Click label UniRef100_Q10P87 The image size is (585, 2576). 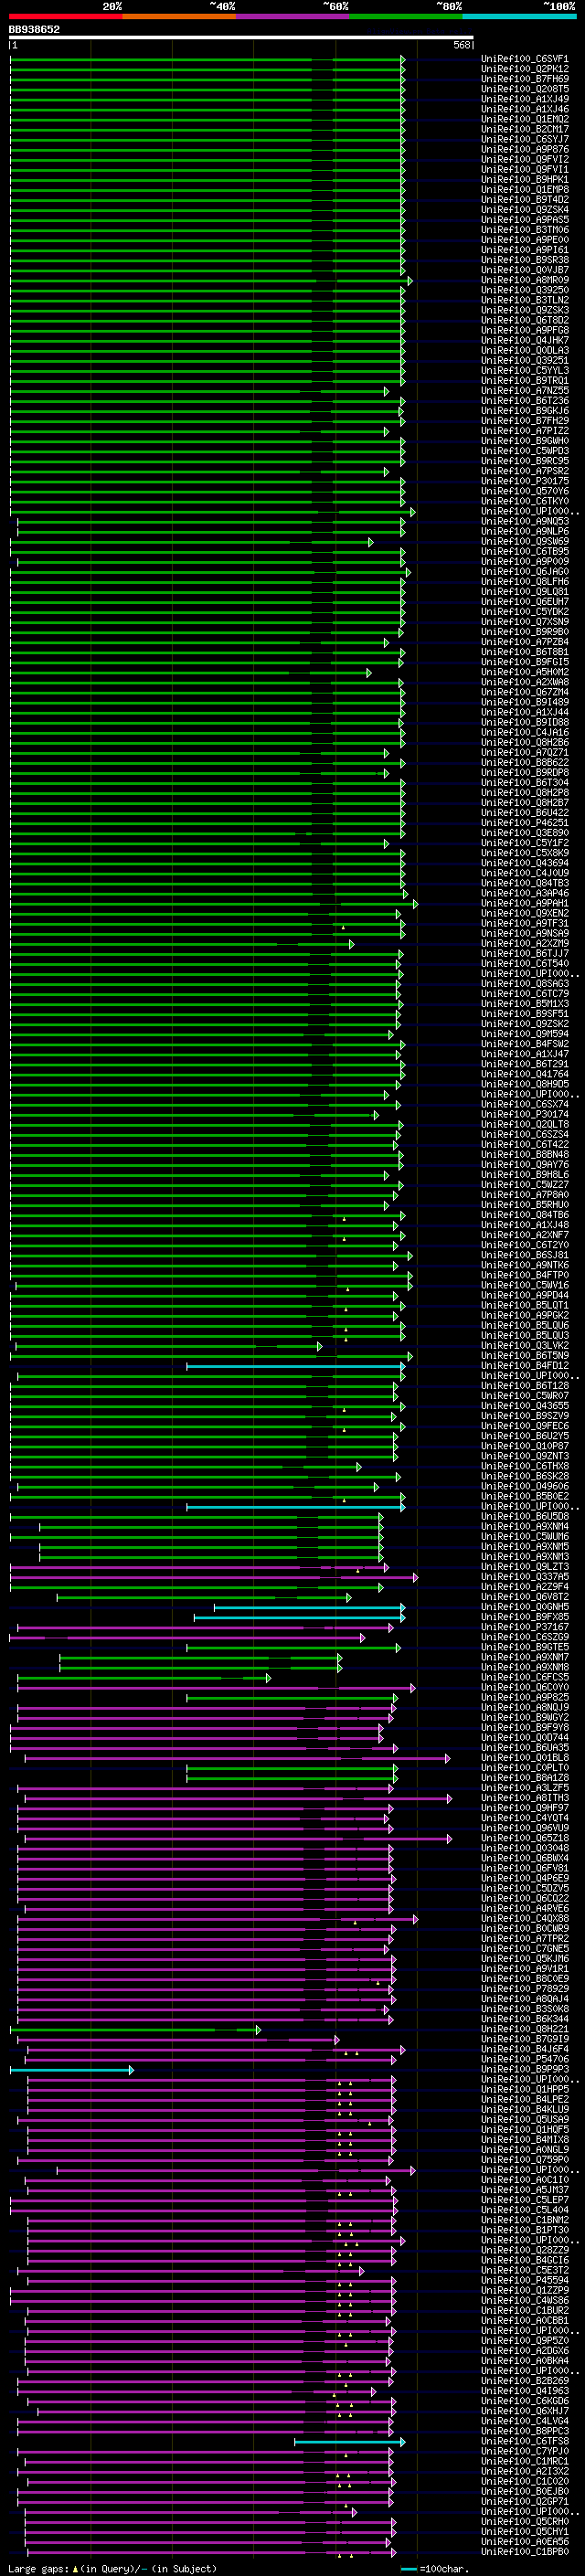(525, 1446)
